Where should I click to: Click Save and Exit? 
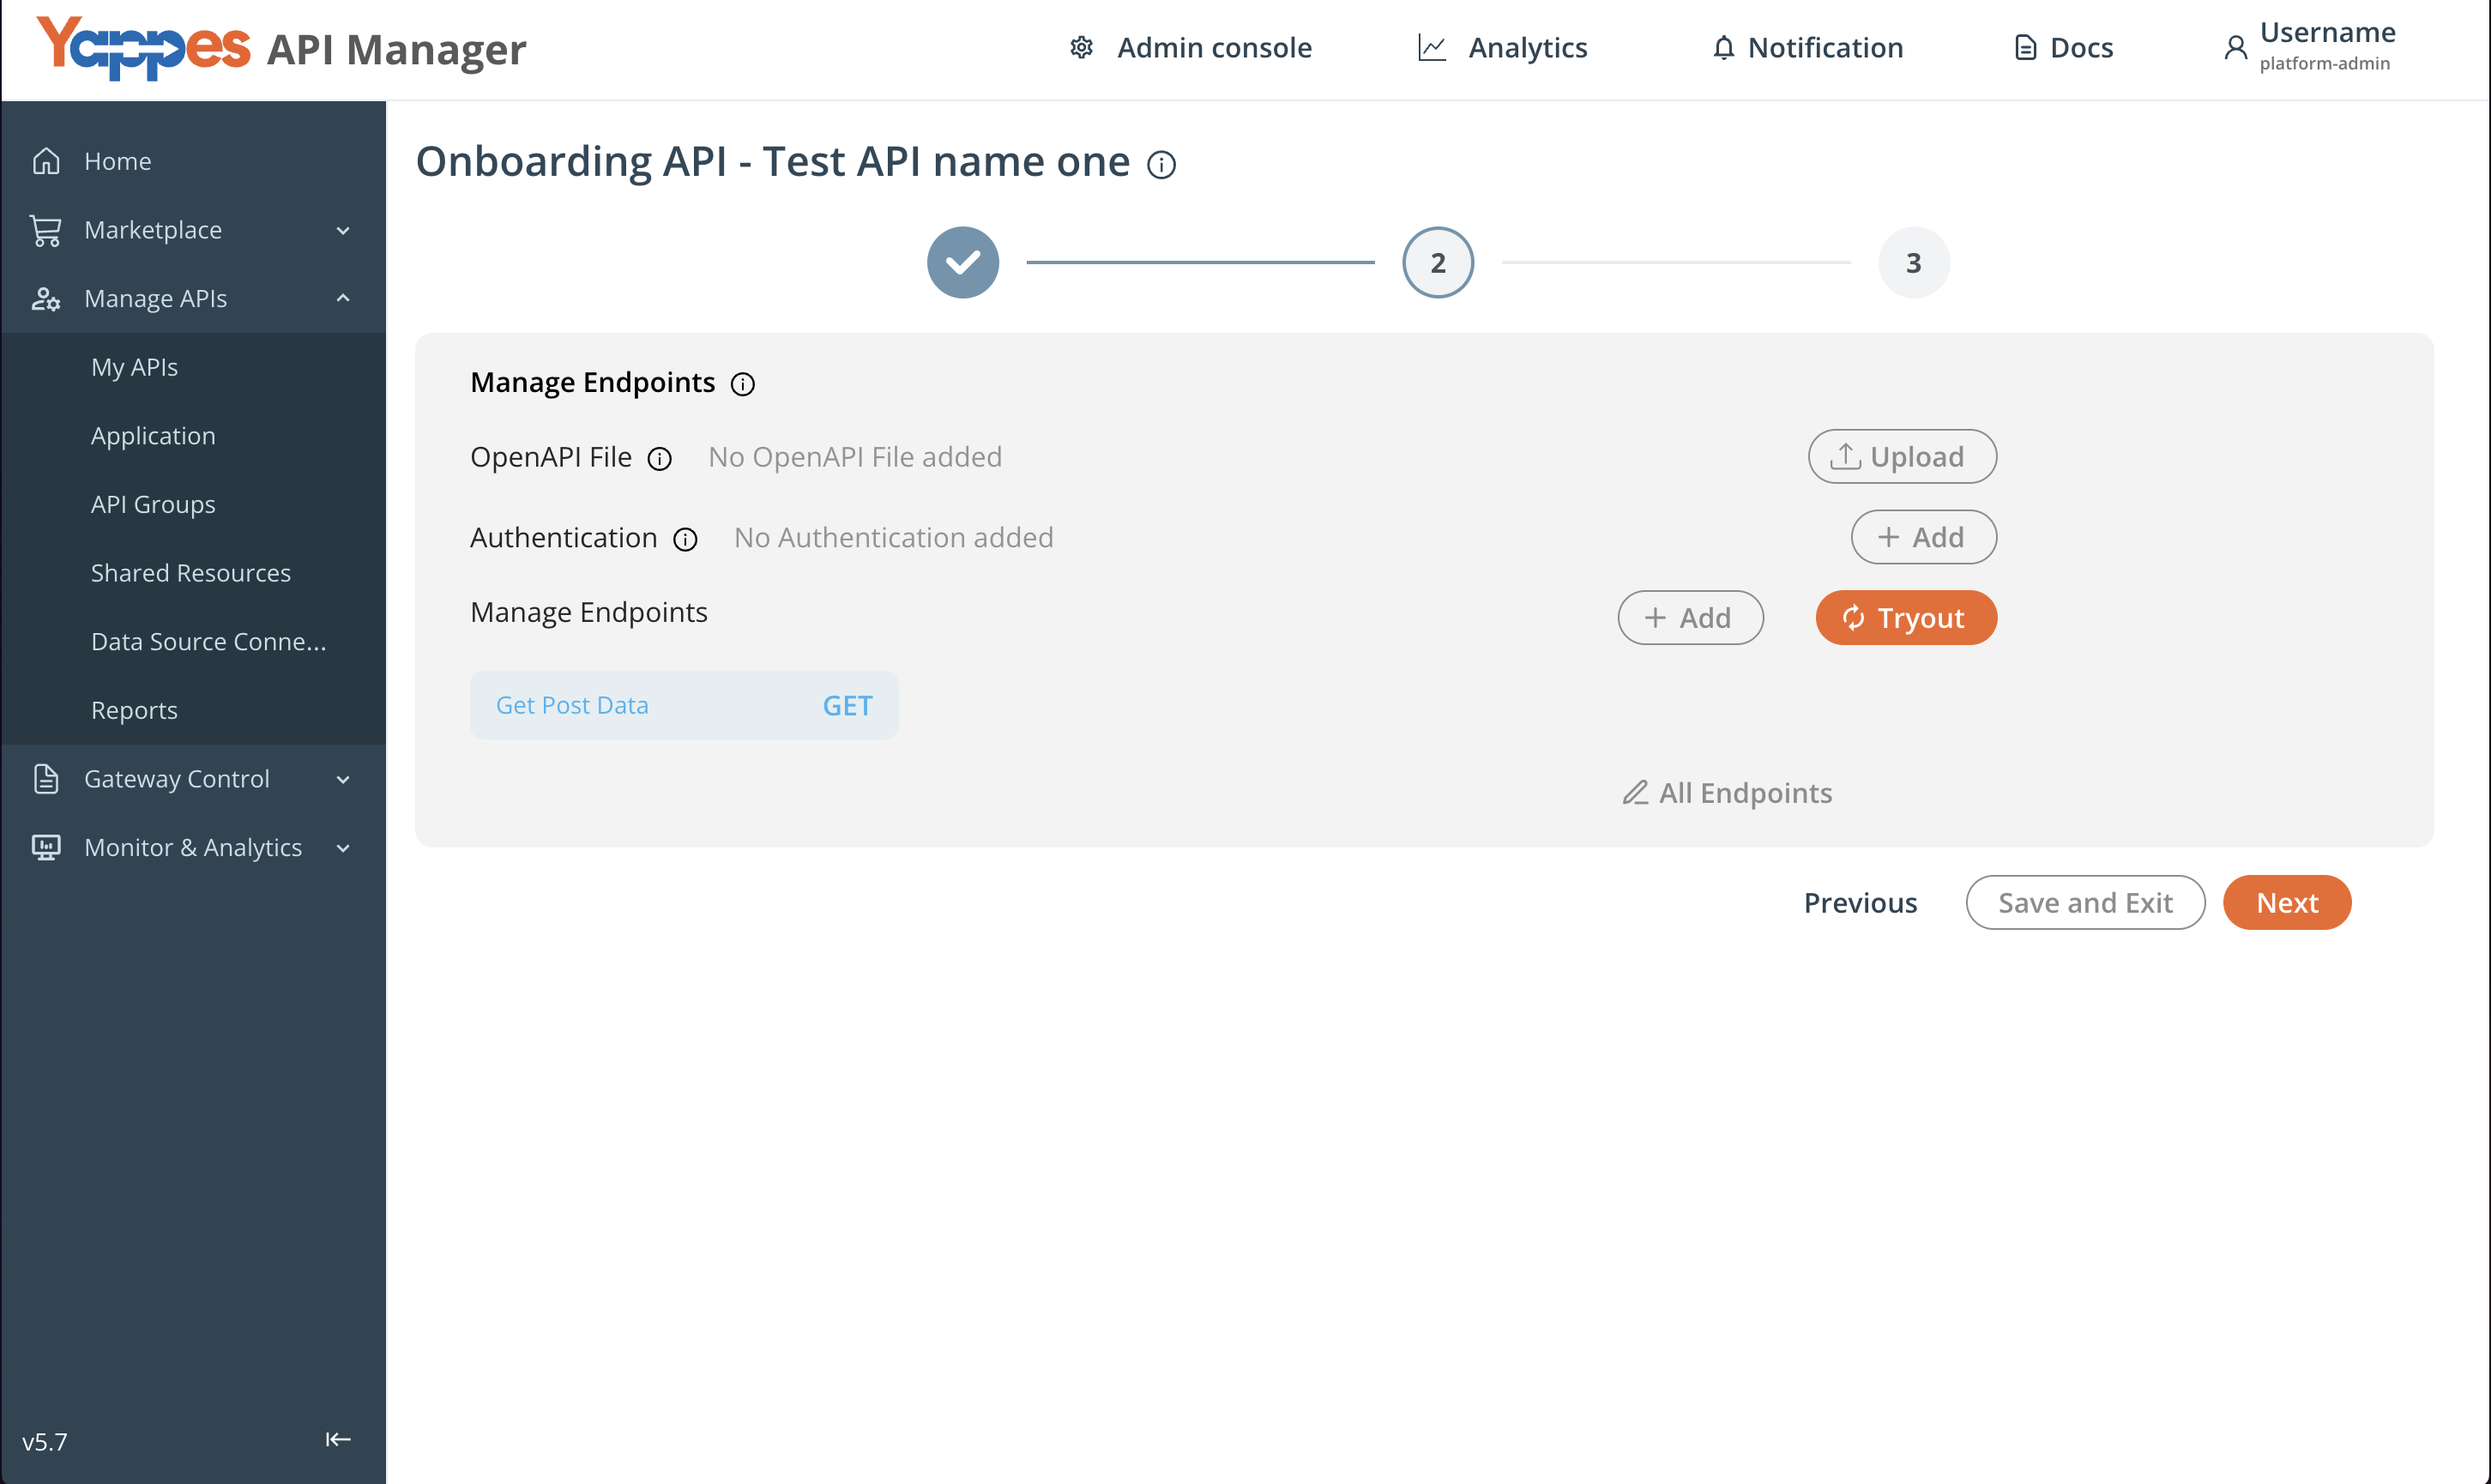(x=2085, y=902)
